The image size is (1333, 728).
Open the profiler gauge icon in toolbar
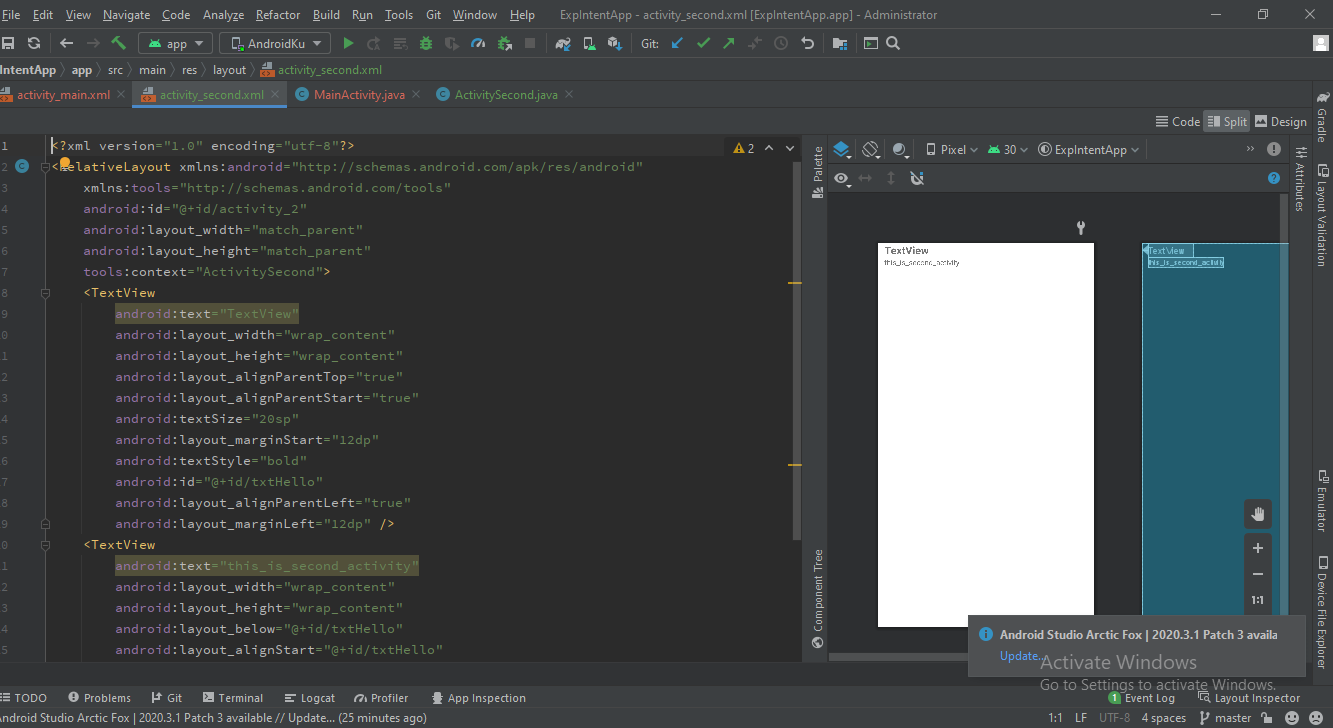point(478,43)
